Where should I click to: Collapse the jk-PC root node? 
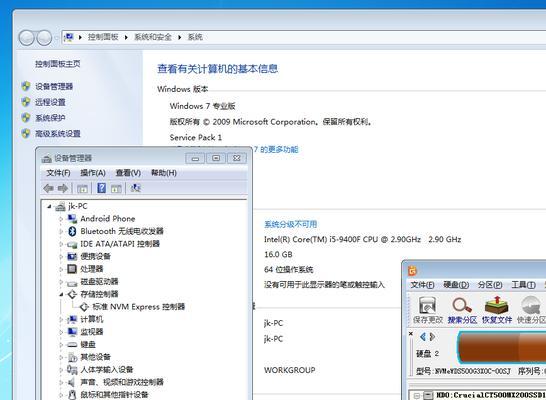49,206
